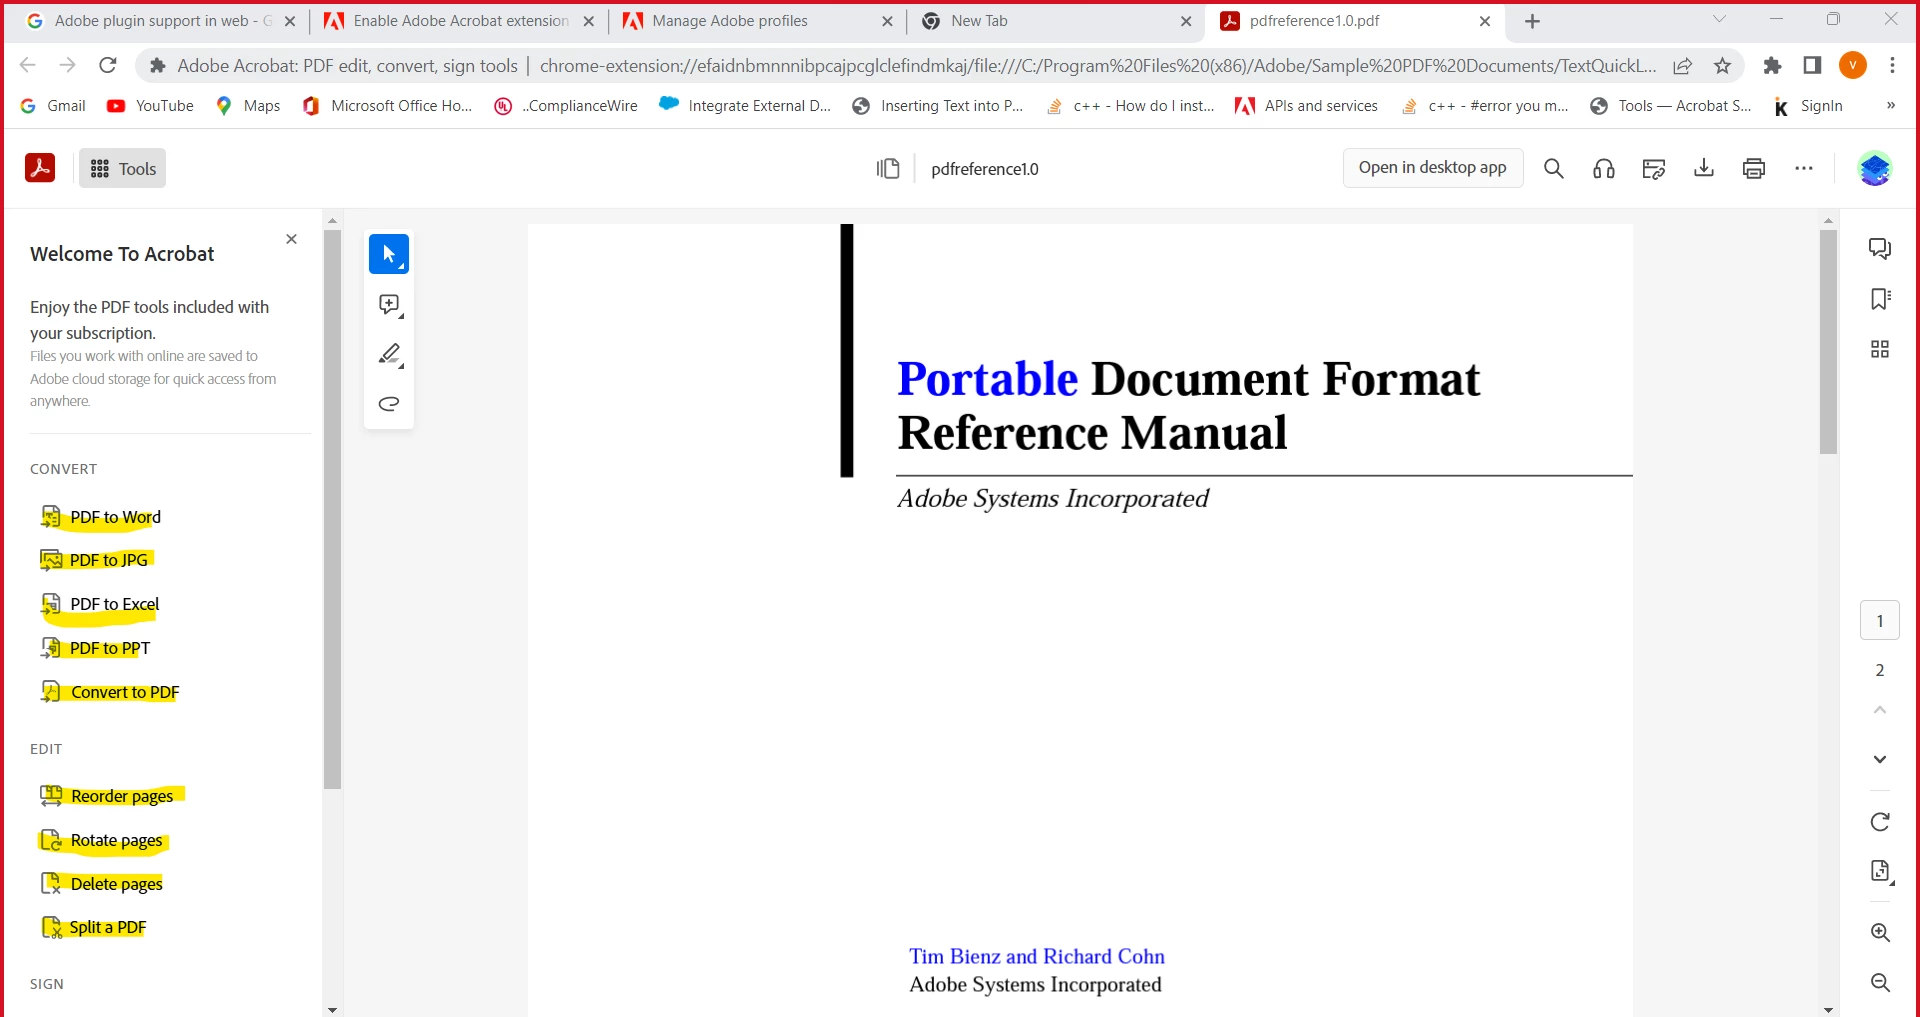This screenshot has width=1920, height=1017.
Task: Select Convert to PDF tool
Action: coord(110,692)
